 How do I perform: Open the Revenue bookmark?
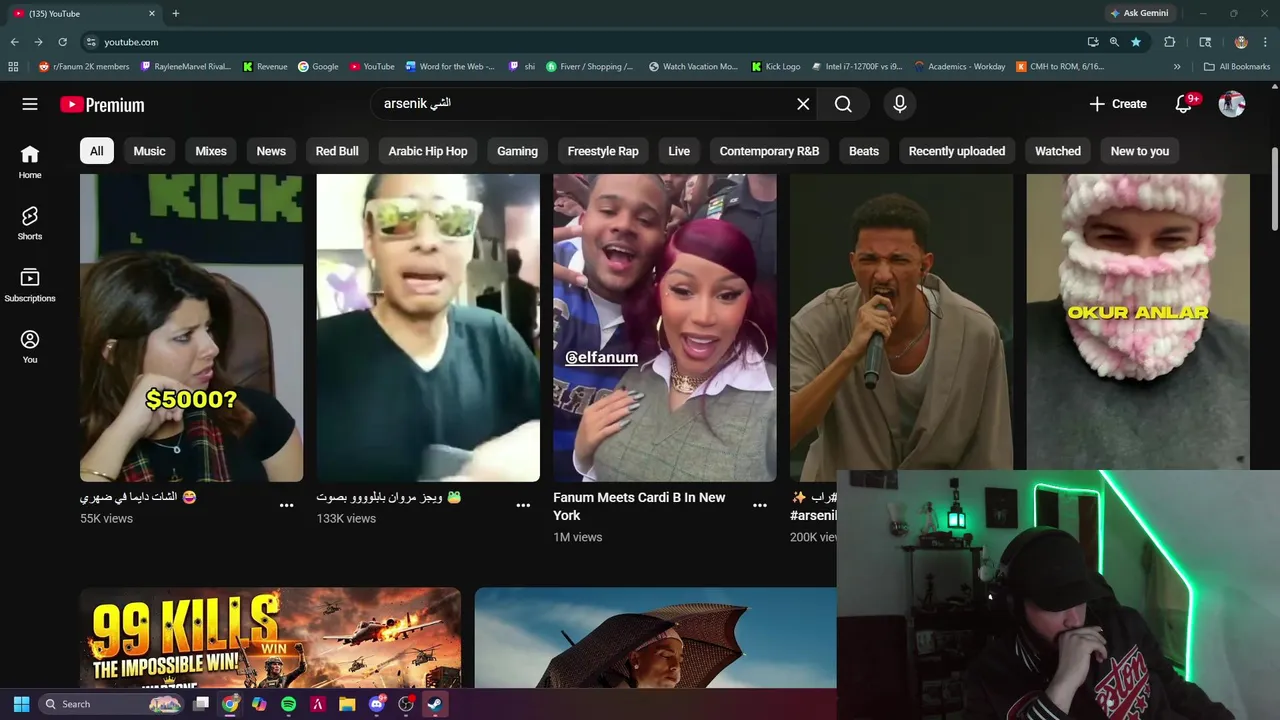click(265, 67)
